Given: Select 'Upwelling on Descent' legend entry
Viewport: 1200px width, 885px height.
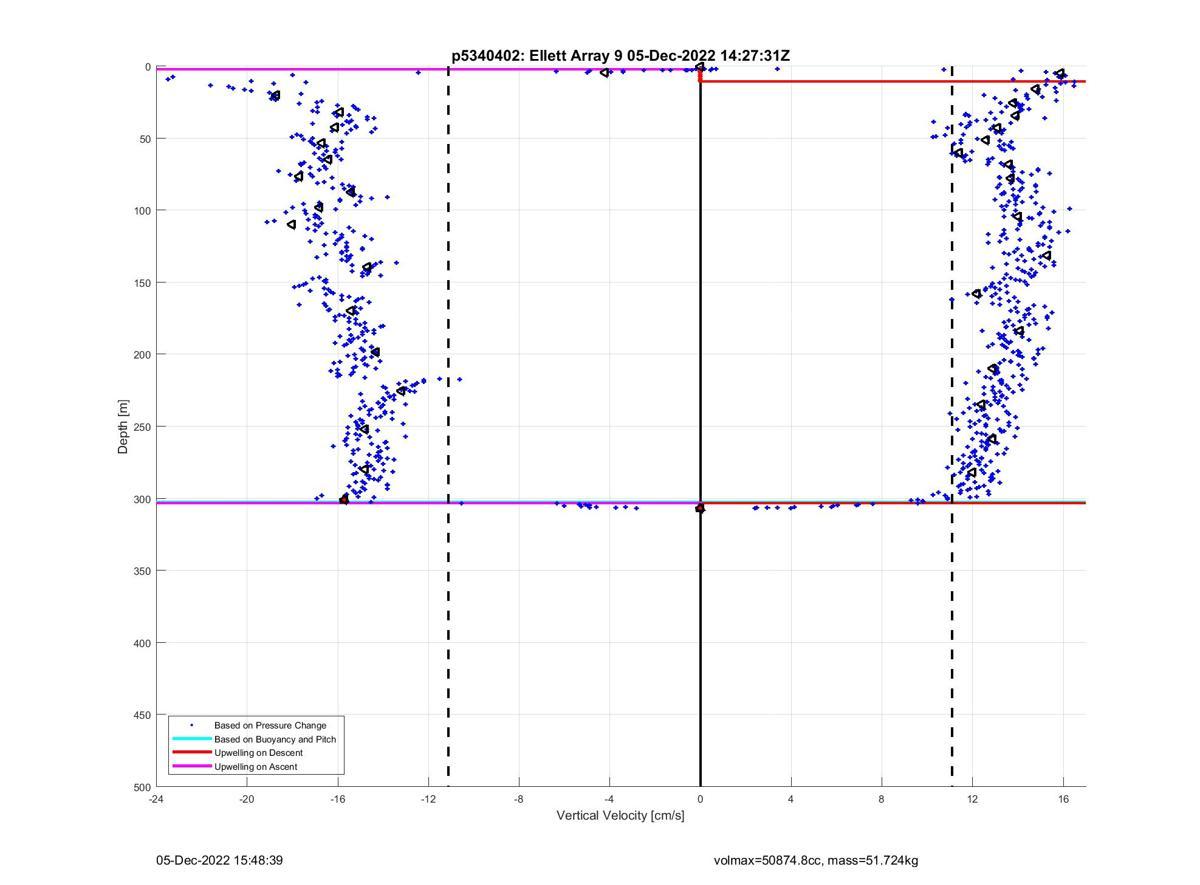Looking at the screenshot, I should coord(258,753).
